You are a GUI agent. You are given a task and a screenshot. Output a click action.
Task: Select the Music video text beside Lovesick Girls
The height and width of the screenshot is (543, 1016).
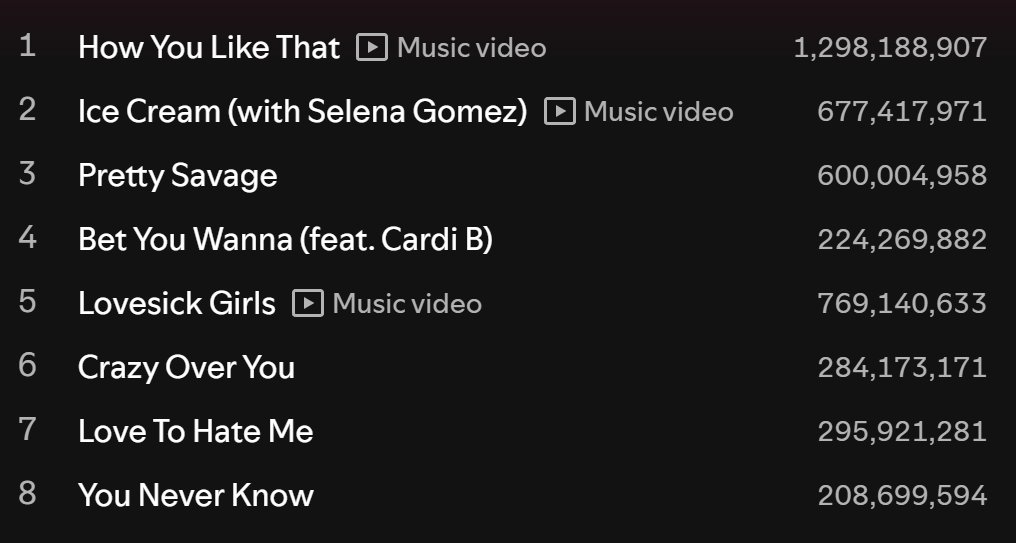click(407, 303)
